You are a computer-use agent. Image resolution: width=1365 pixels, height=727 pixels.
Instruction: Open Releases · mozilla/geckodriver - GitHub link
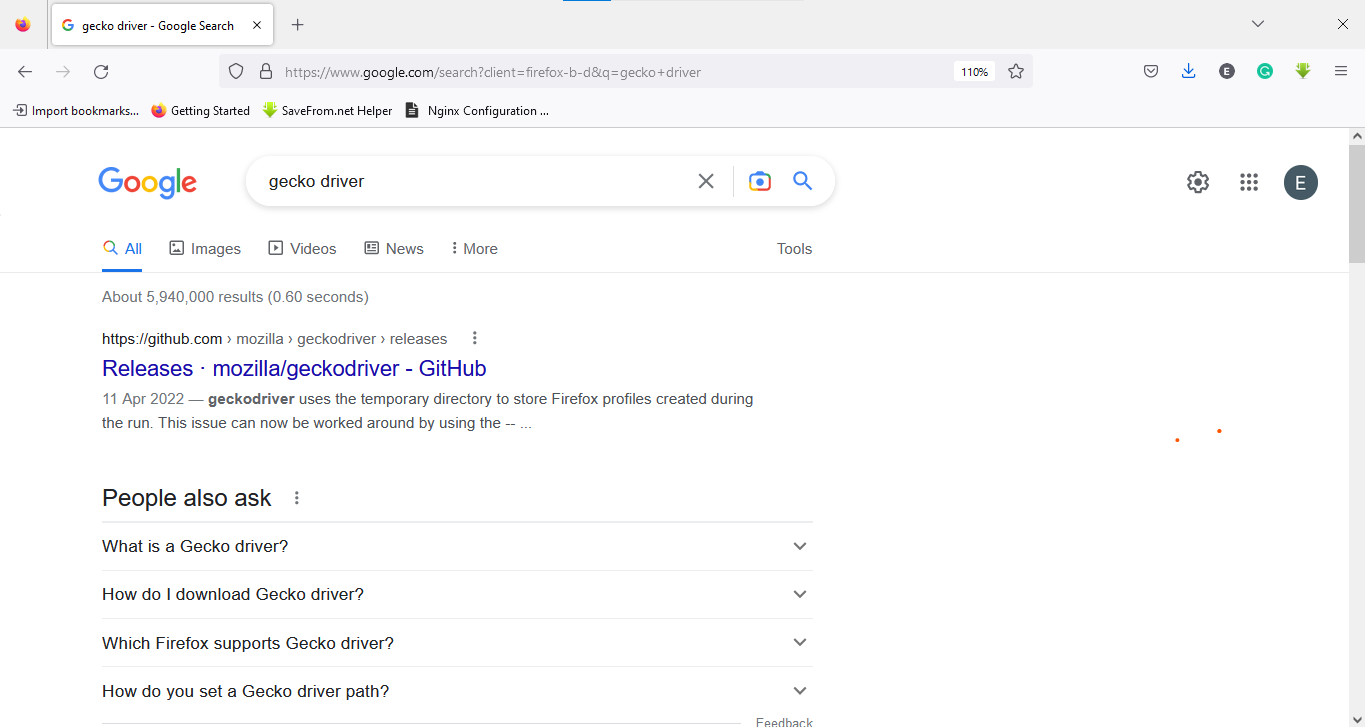point(294,368)
